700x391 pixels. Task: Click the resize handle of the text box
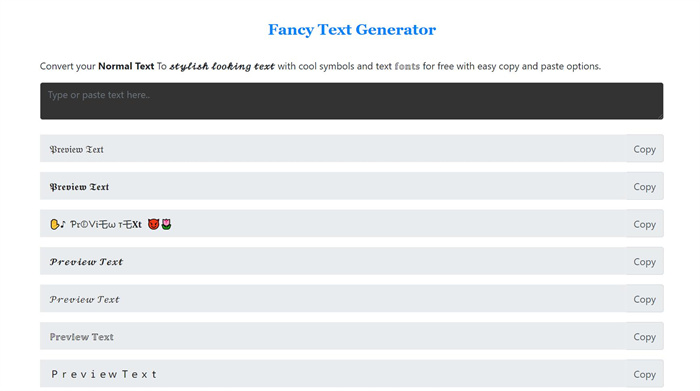(x=660, y=116)
